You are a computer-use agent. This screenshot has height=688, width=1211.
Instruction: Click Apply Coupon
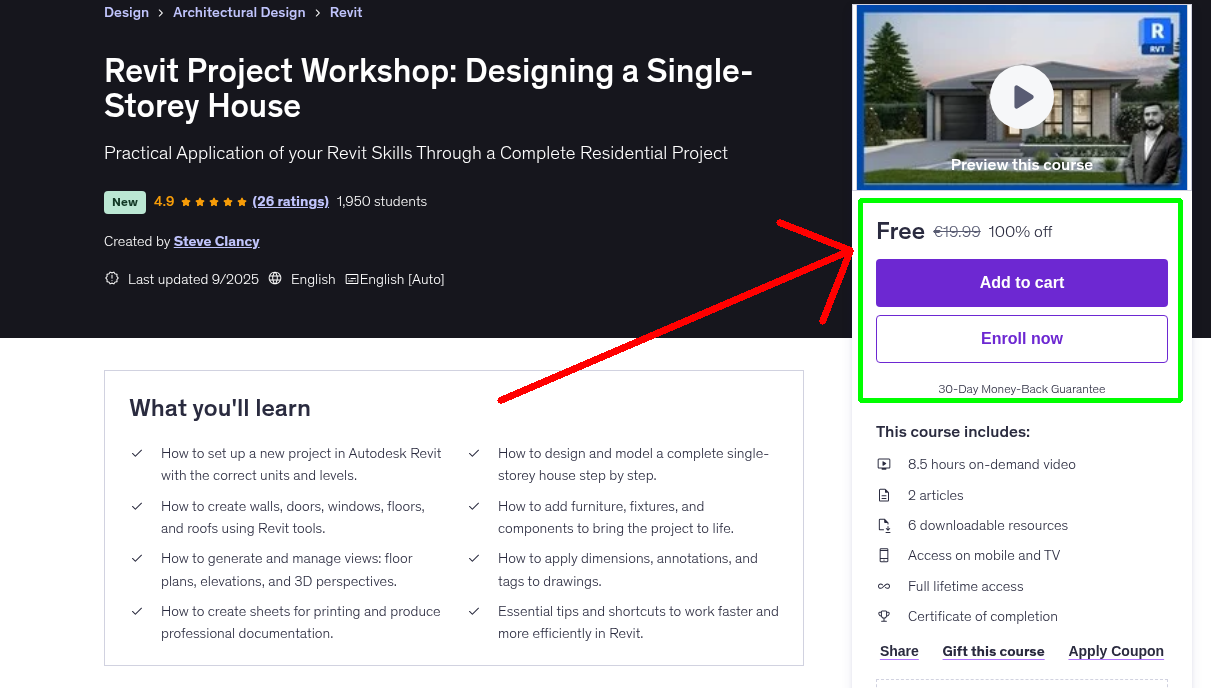click(1116, 651)
